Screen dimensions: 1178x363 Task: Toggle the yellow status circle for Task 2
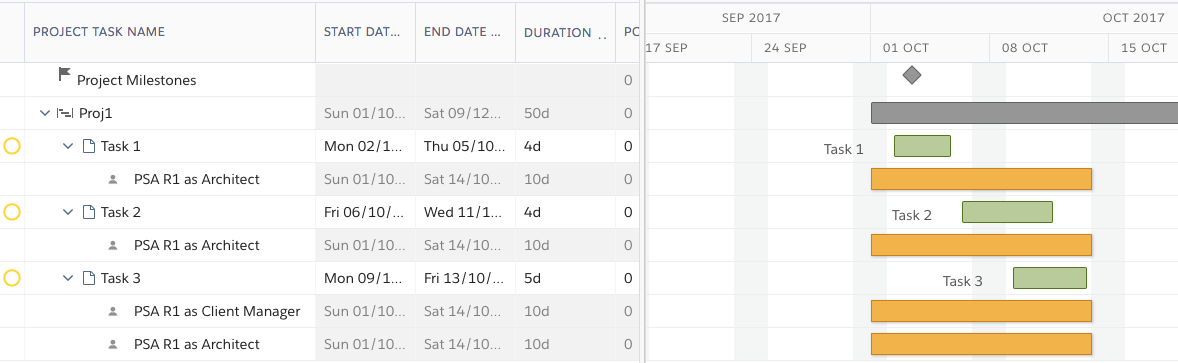(x=12, y=213)
